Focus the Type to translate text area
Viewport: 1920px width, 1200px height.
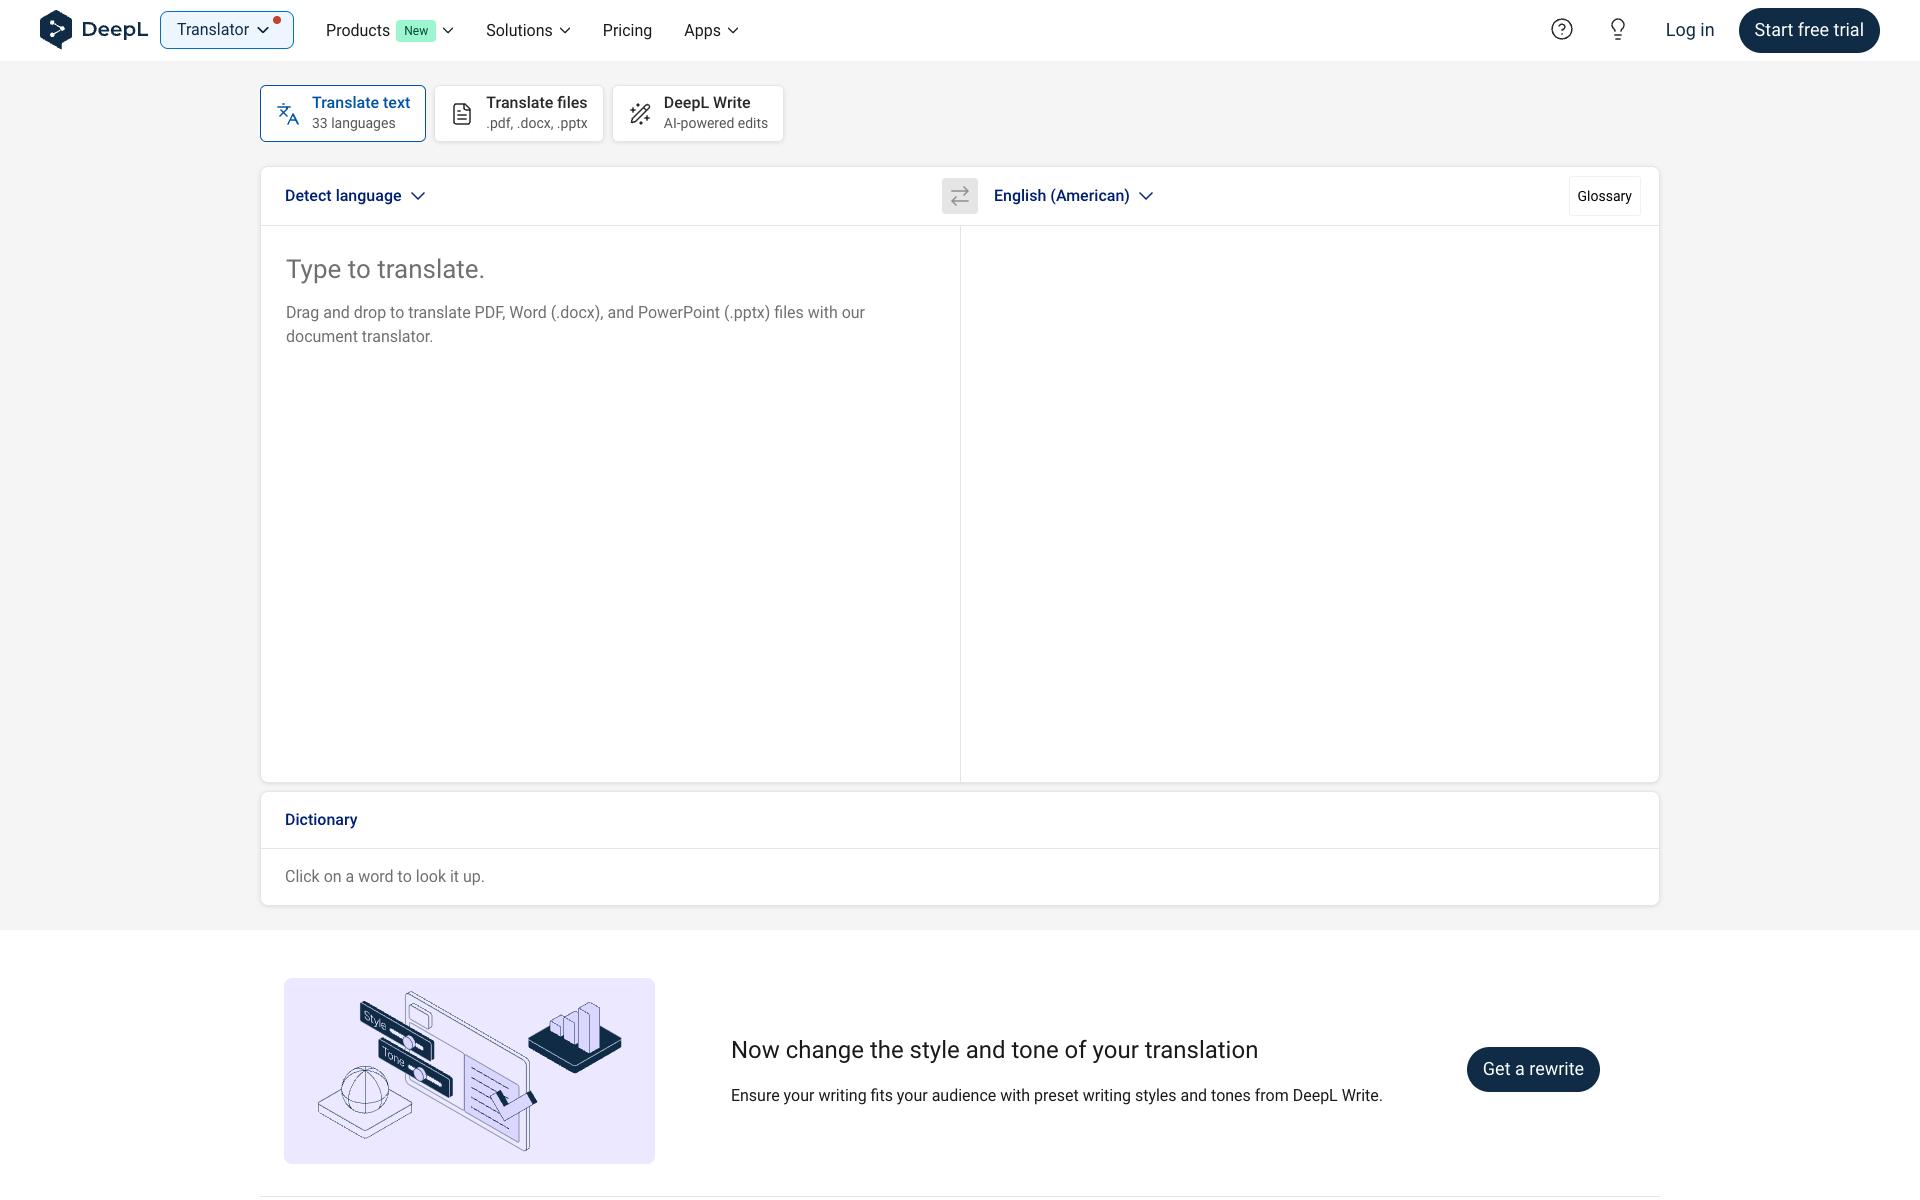(610, 500)
